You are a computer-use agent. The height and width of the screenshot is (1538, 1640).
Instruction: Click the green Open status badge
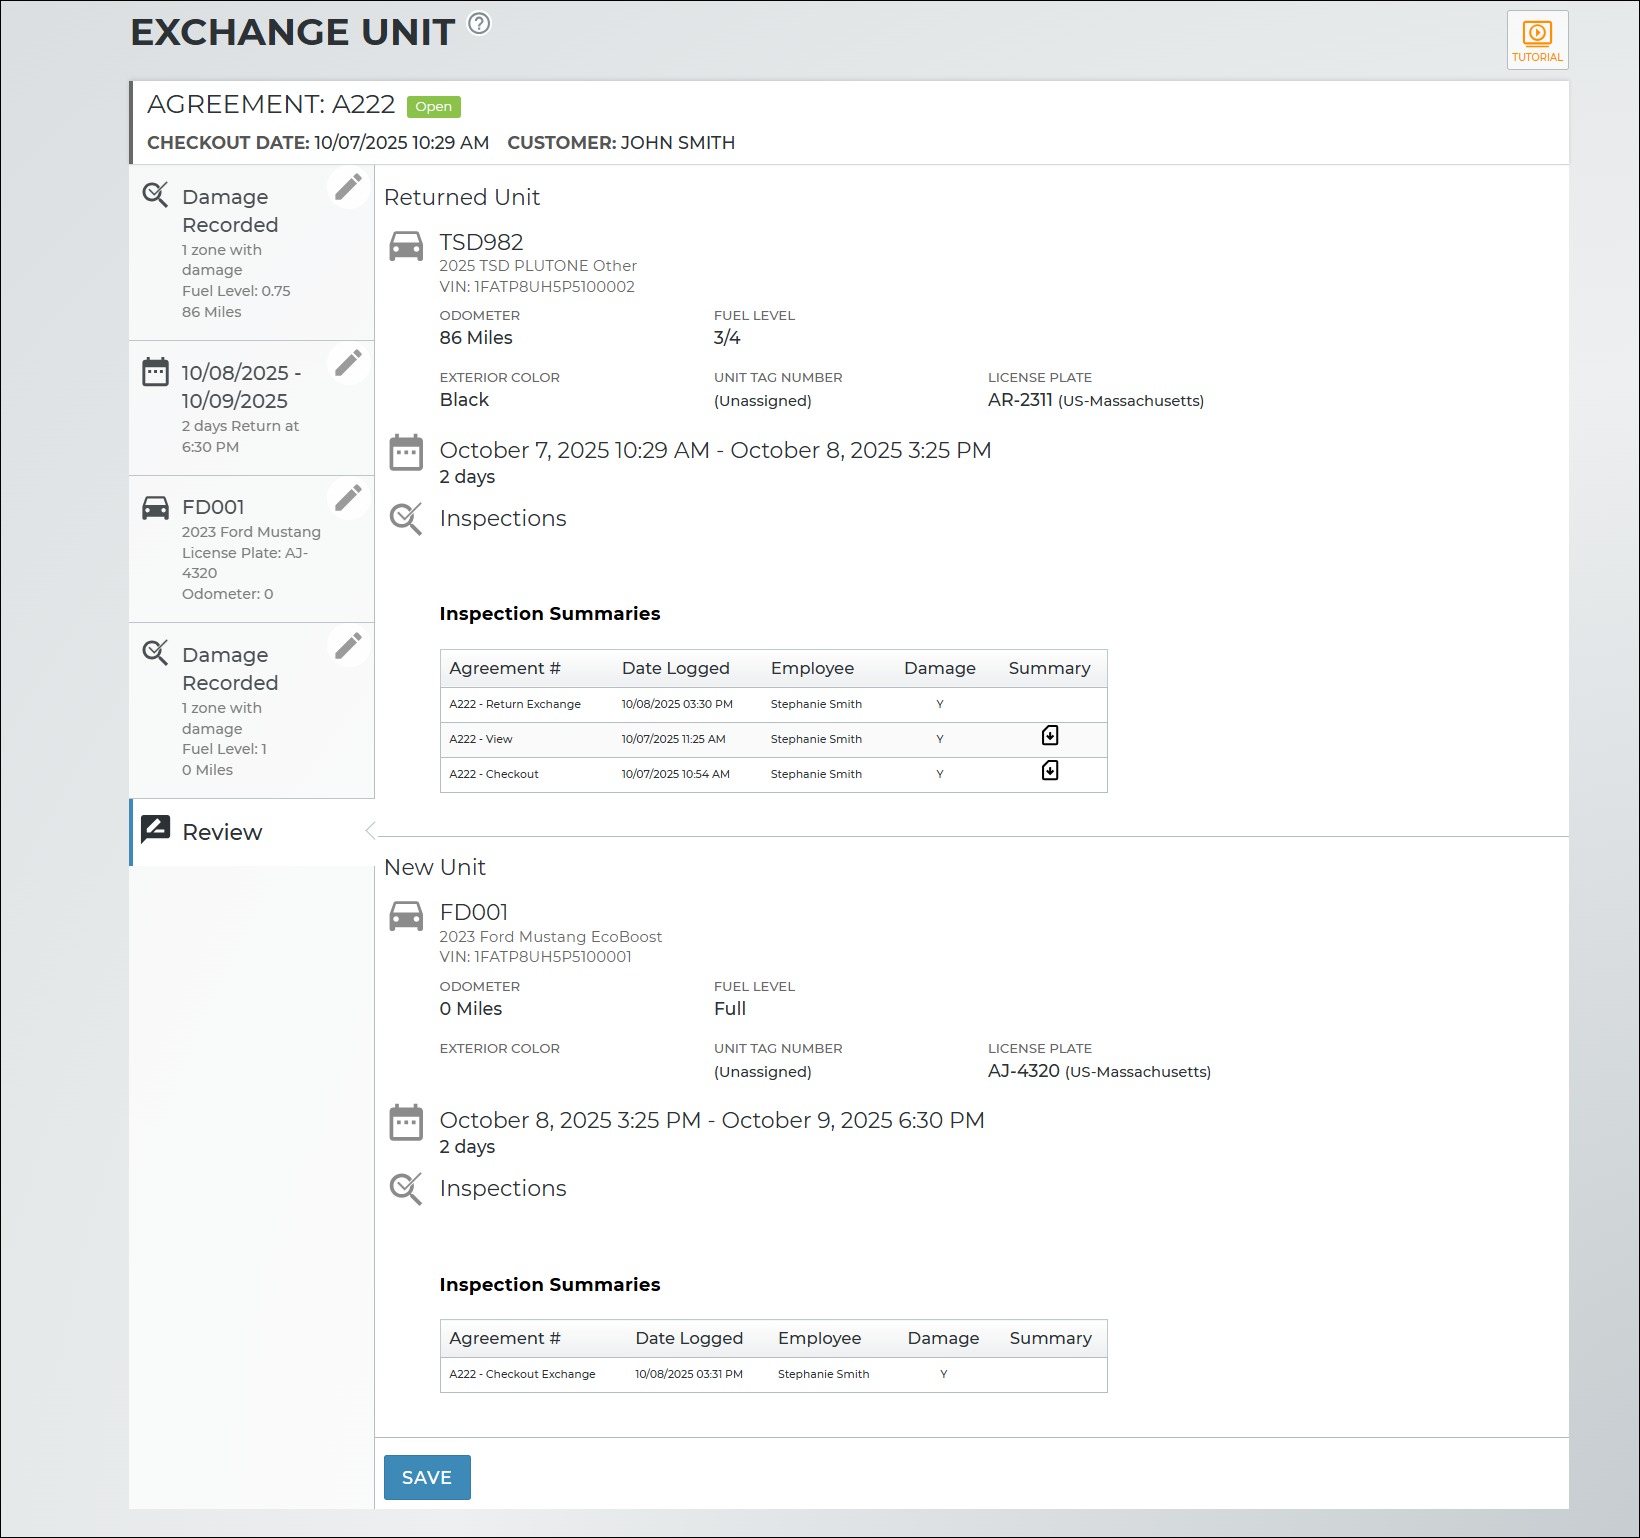click(433, 107)
